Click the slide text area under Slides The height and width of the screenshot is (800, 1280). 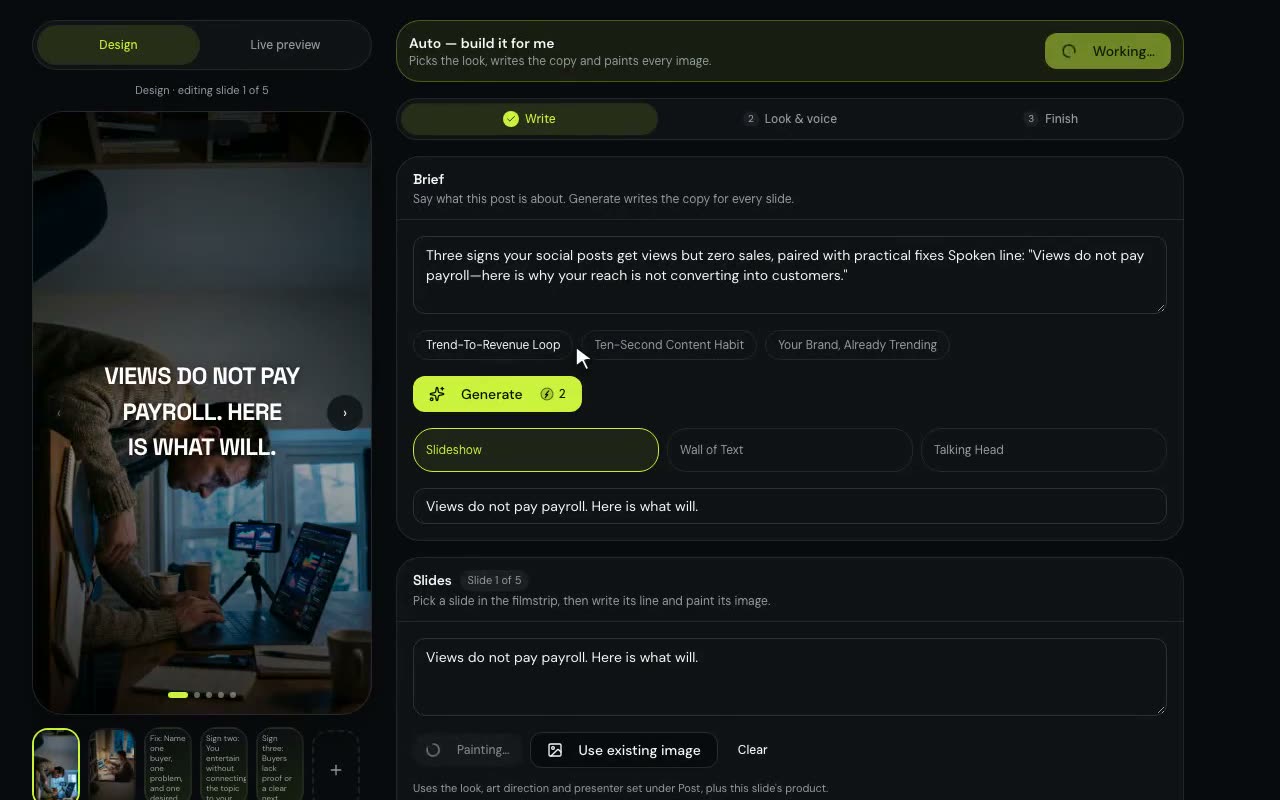(790, 677)
